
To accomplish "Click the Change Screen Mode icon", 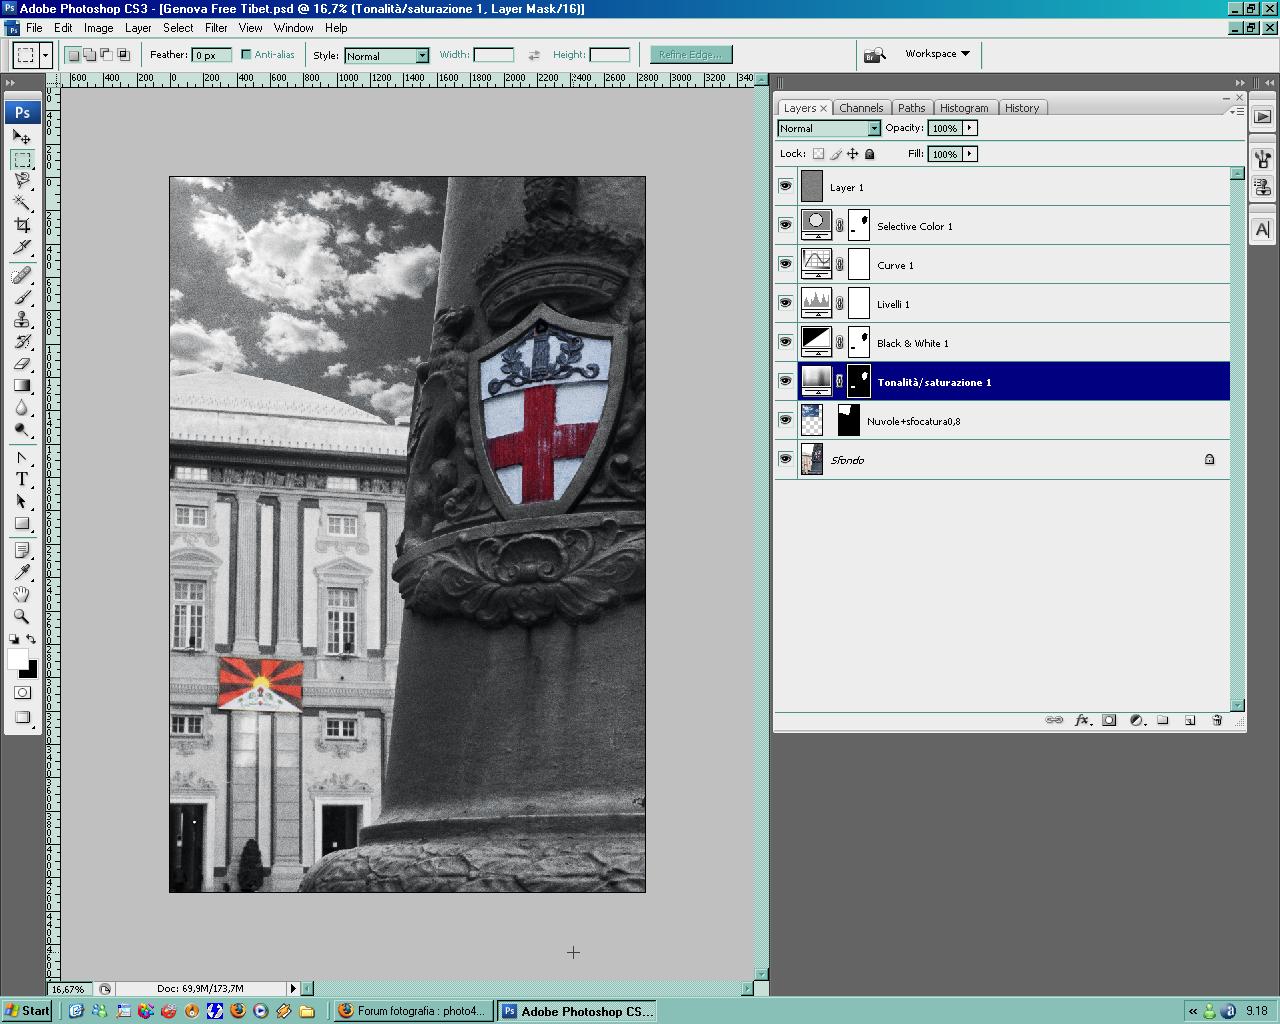I will click(22, 718).
